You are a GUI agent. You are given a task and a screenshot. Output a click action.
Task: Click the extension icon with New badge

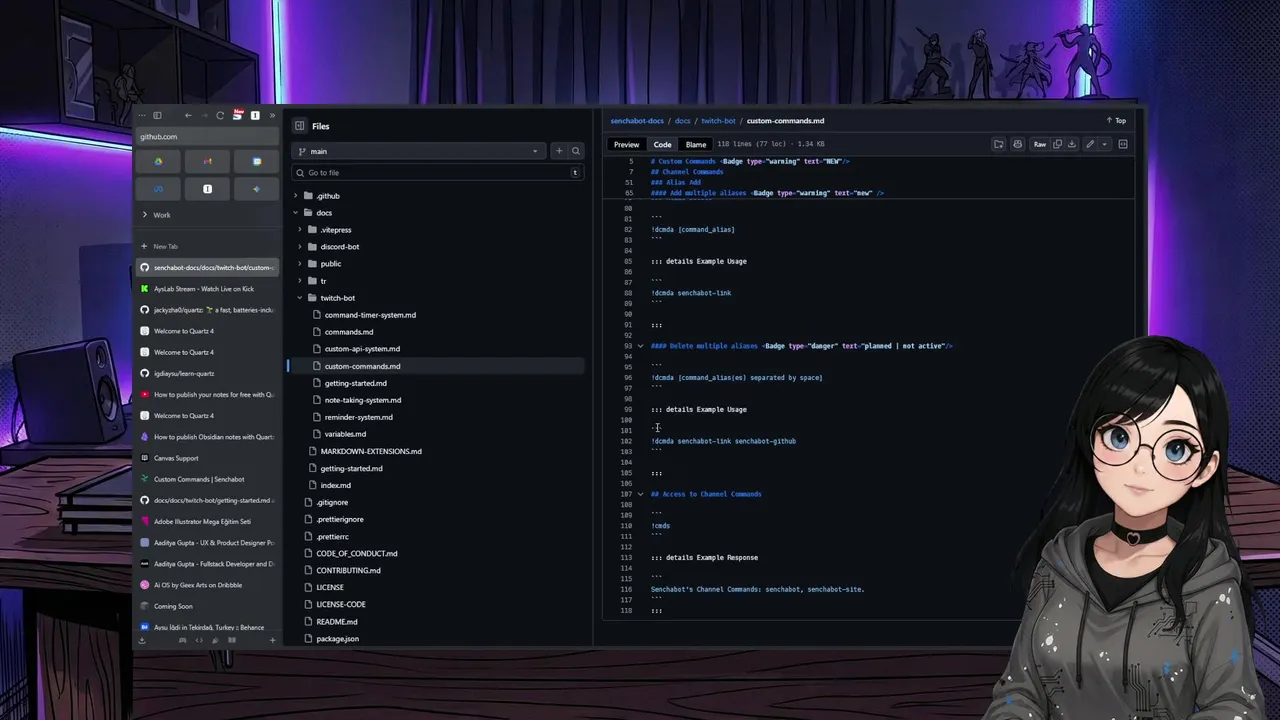[238, 115]
